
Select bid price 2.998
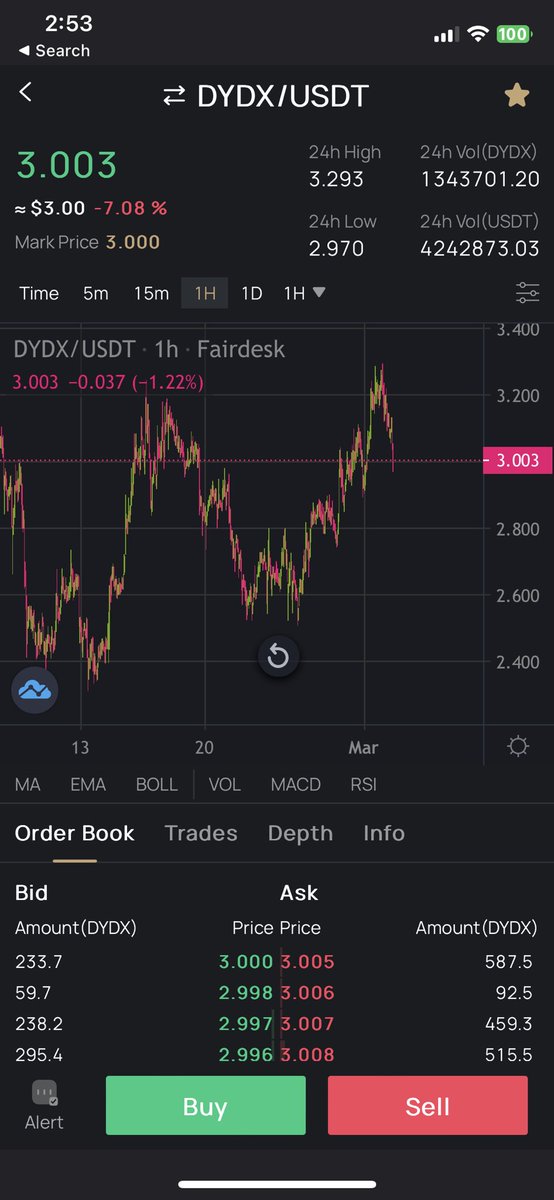[x=246, y=993]
